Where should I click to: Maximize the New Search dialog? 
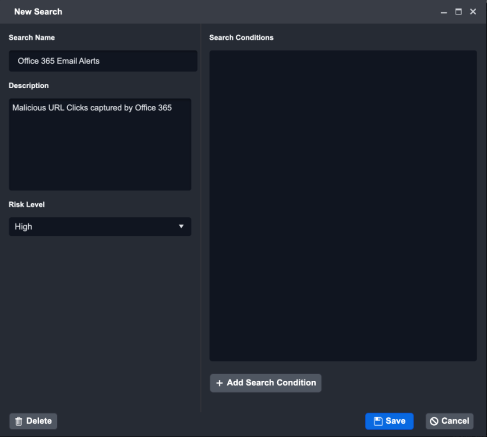coord(459,12)
